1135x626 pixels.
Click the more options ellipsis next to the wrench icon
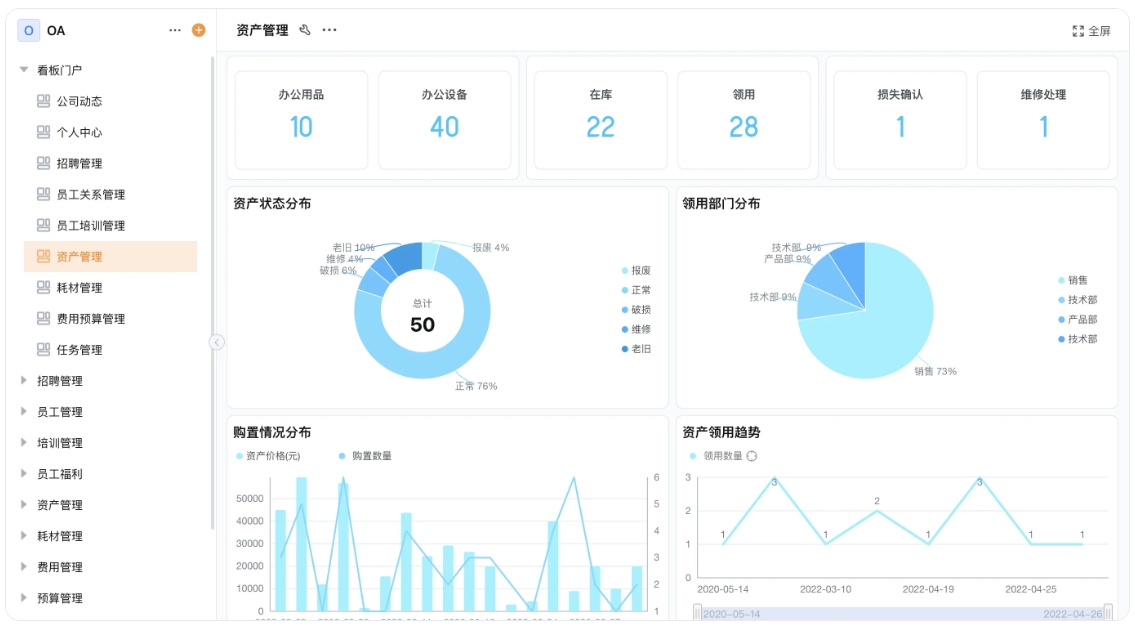331,30
